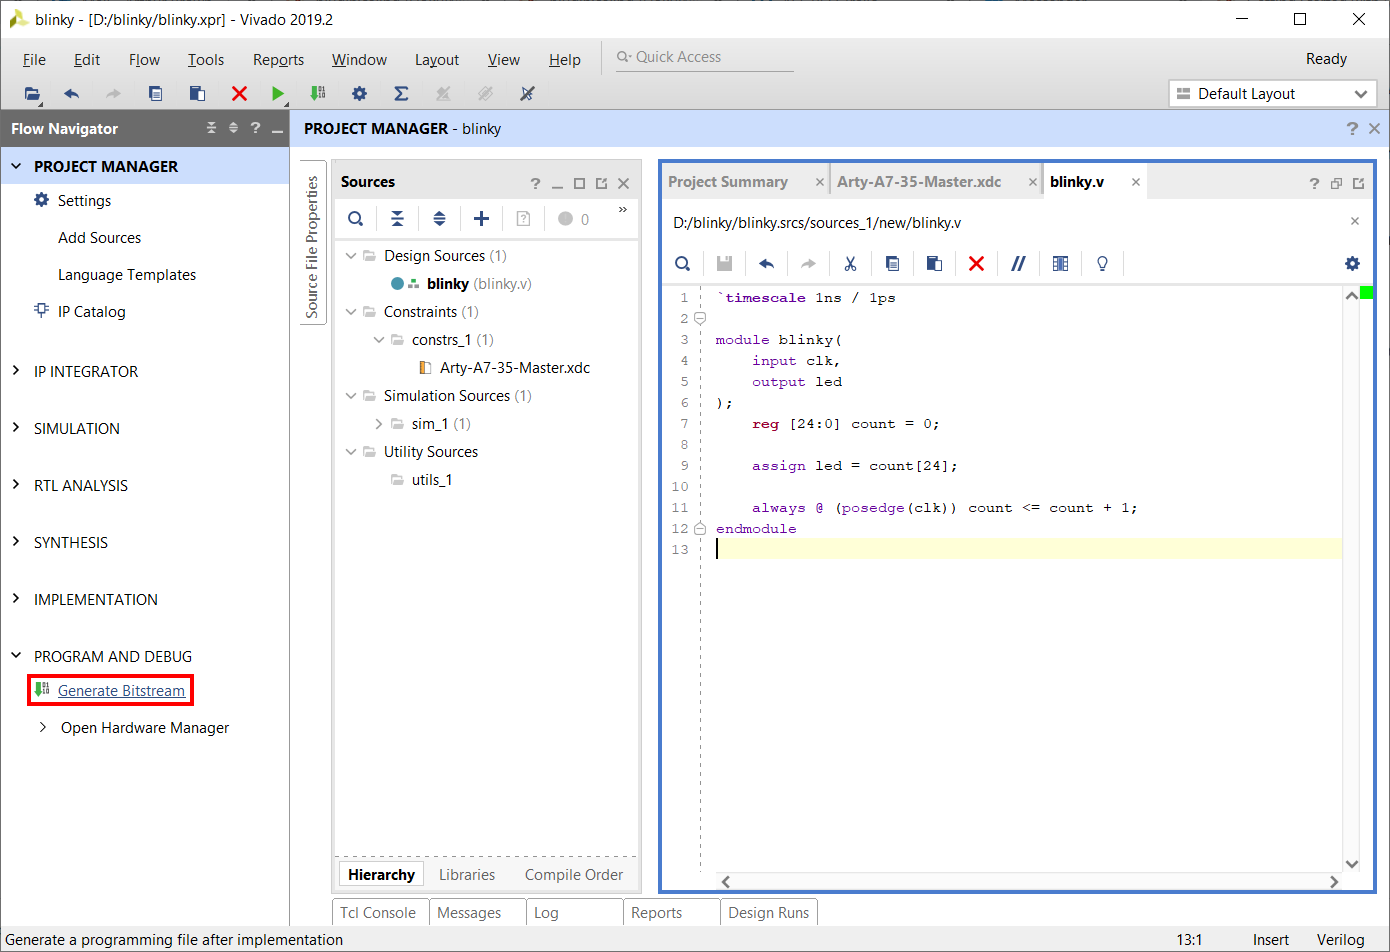The height and width of the screenshot is (952, 1390).
Task: Open the Tcl Console tab
Action: click(378, 913)
